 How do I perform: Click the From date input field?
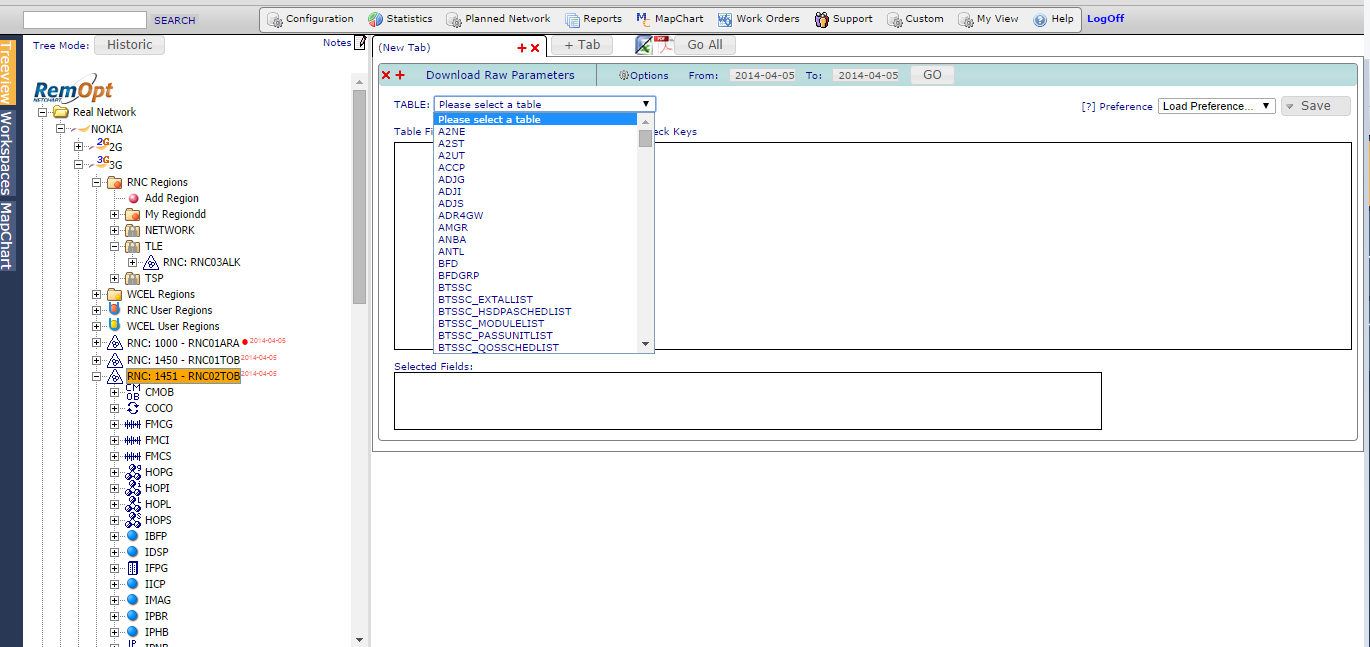coord(763,75)
